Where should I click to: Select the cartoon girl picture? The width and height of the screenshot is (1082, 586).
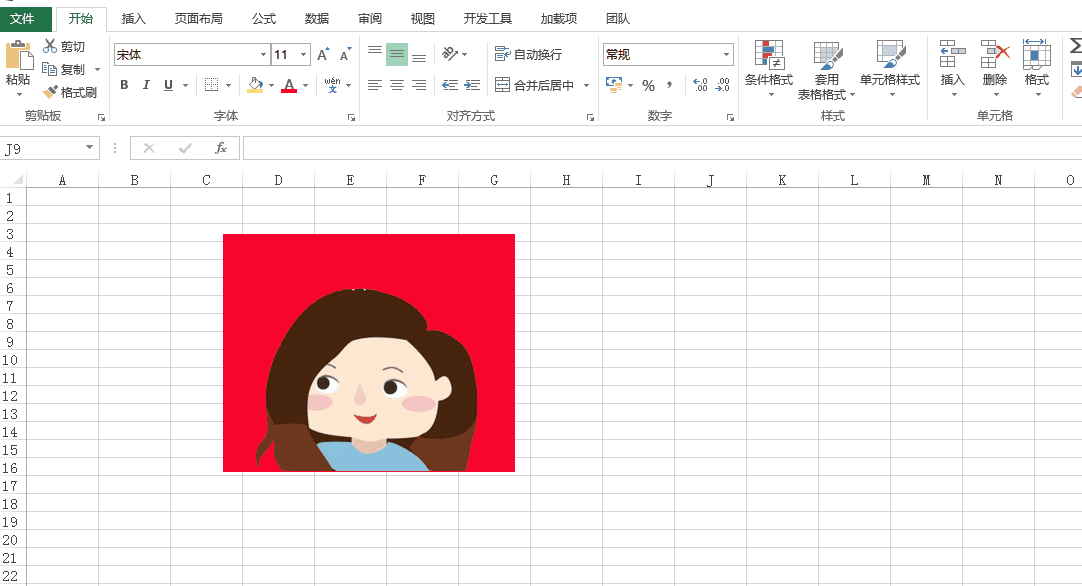[x=368, y=353]
